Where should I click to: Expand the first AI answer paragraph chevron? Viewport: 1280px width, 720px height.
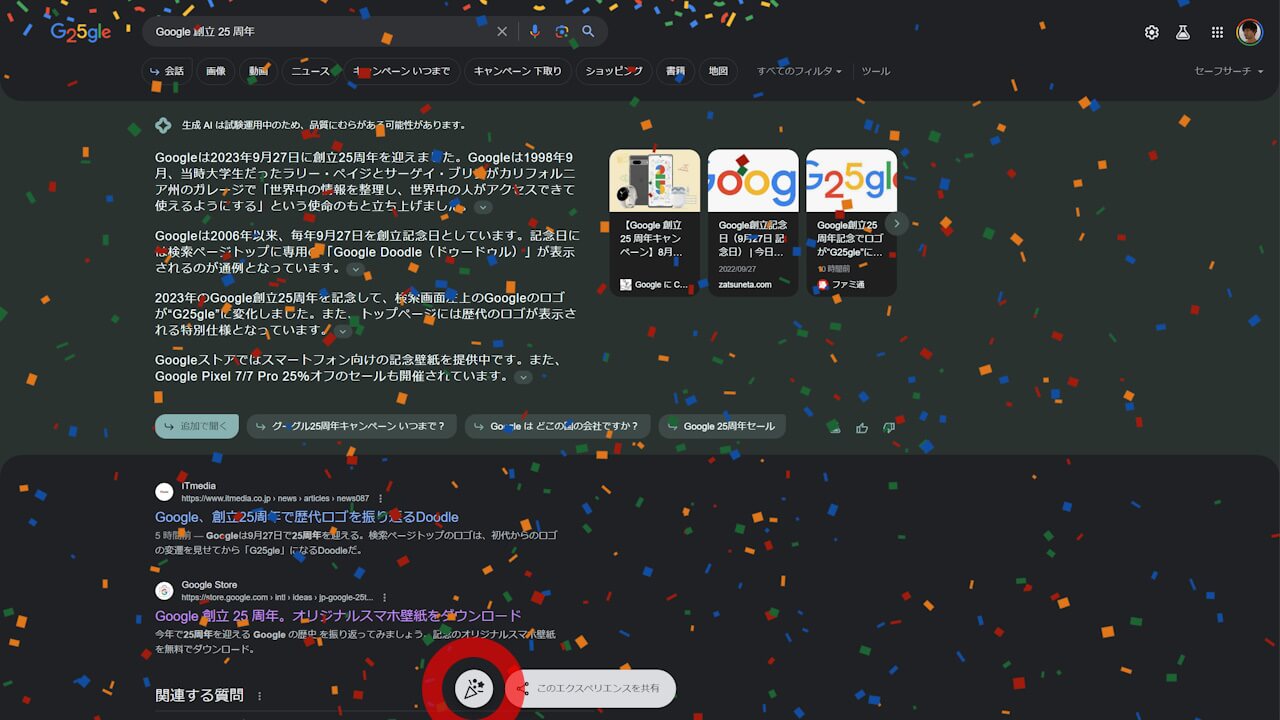point(483,207)
